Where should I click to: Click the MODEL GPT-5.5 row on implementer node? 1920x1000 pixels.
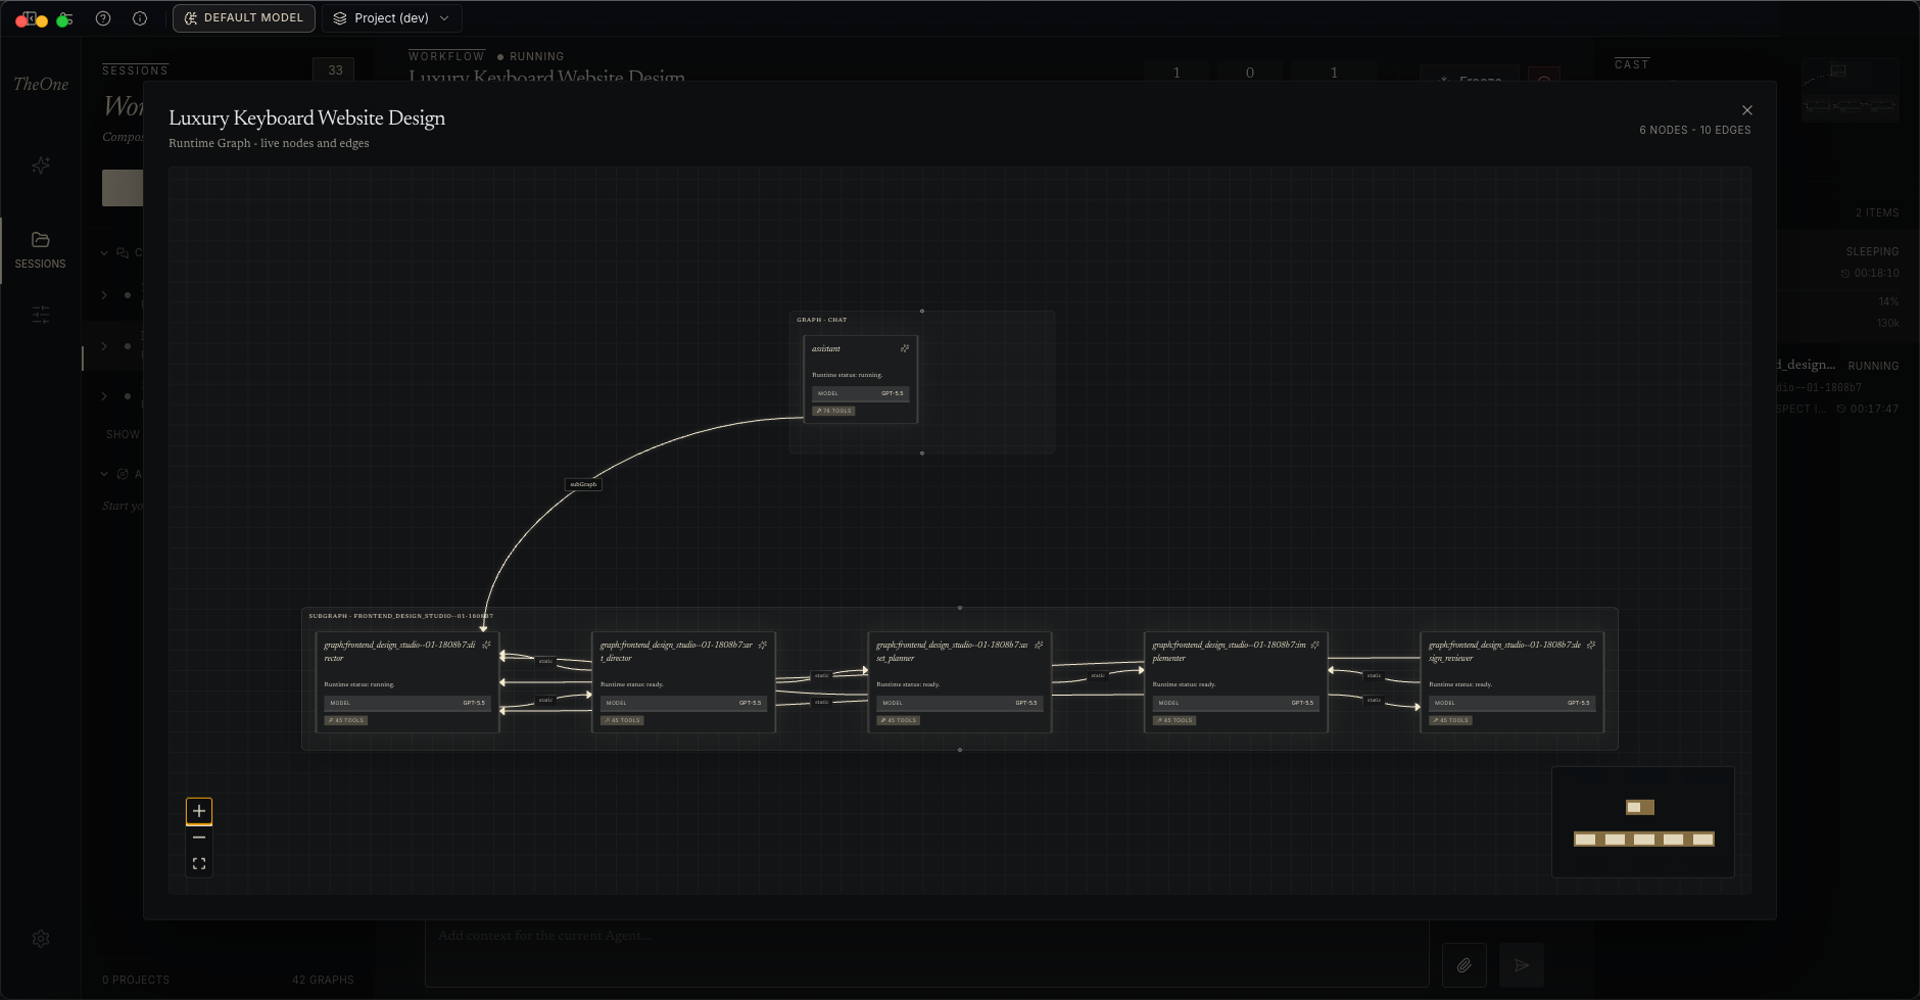tap(1235, 703)
